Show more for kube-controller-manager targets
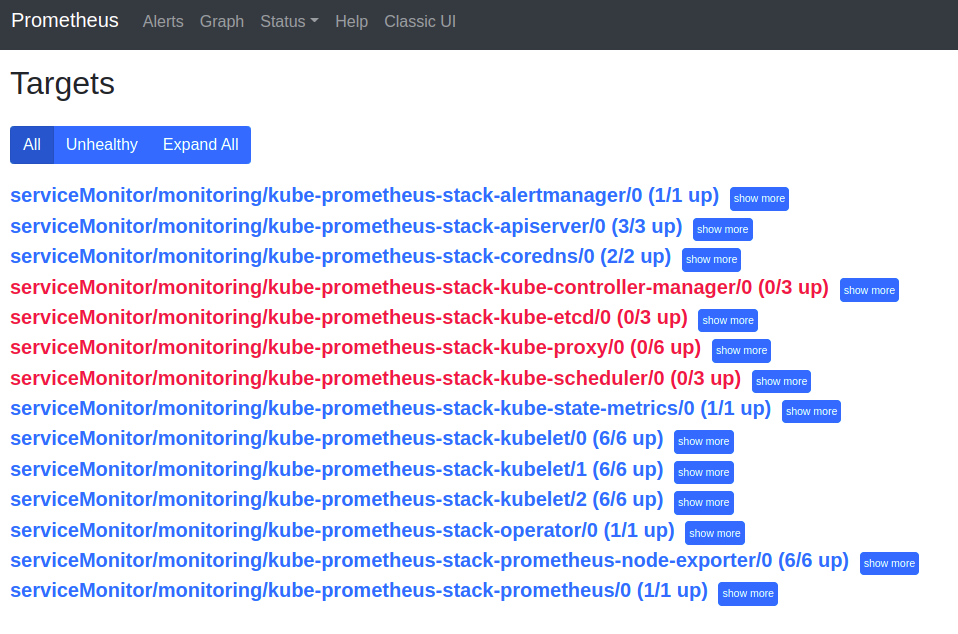 [869, 290]
